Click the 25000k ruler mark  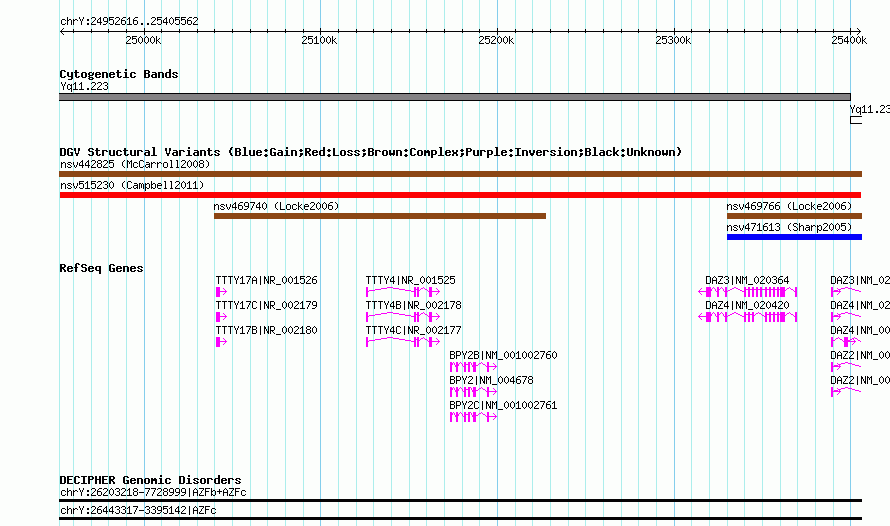pyautogui.click(x=144, y=40)
